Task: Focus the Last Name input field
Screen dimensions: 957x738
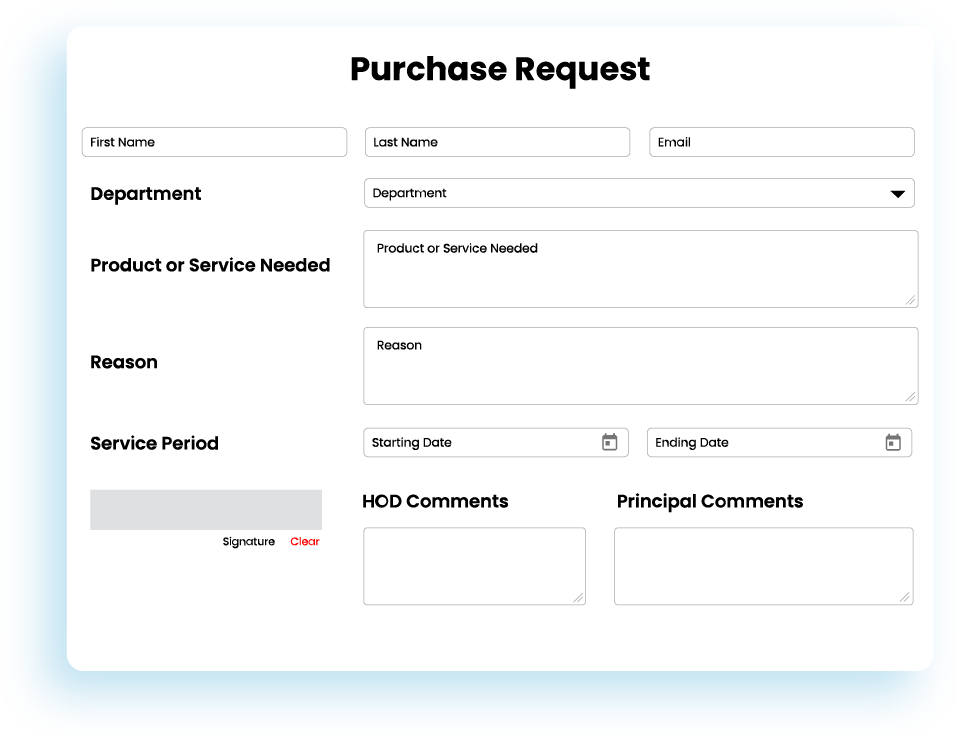Action: [x=497, y=142]
